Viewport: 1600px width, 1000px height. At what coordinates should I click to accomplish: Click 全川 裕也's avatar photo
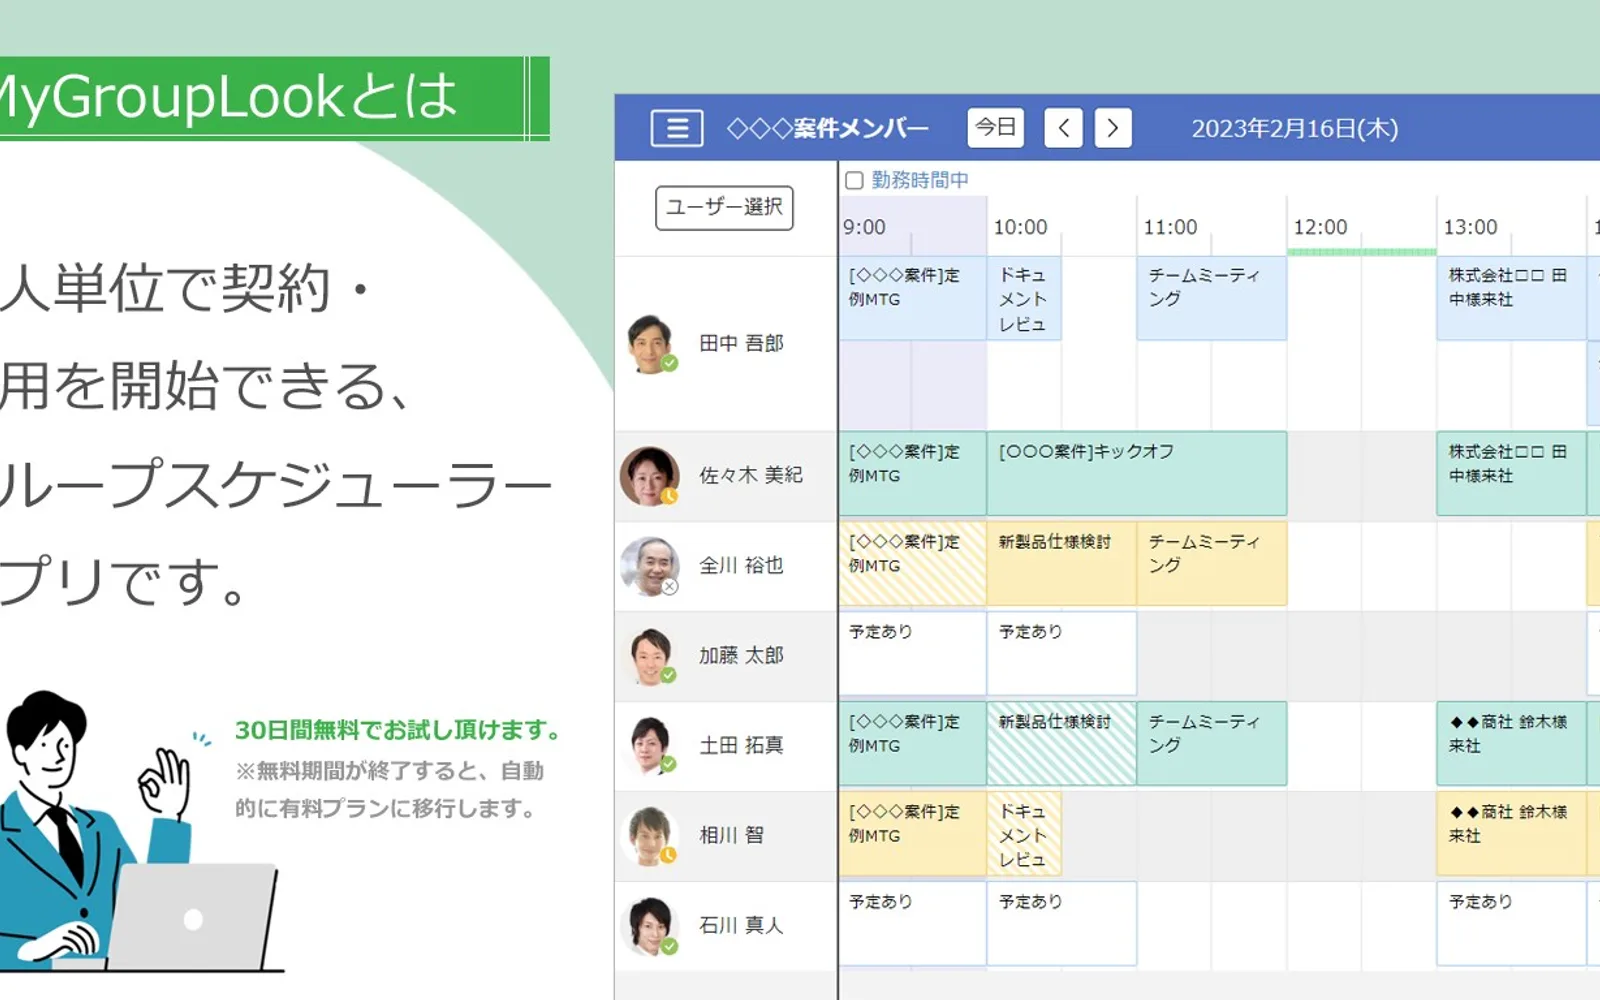pyautogui.click(x=650, y=566)
